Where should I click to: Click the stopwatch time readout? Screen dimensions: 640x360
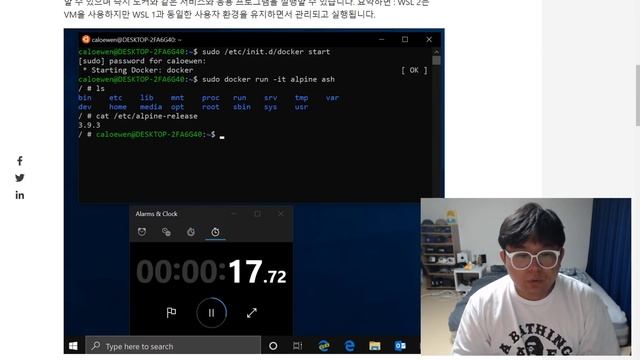point(211,271)
